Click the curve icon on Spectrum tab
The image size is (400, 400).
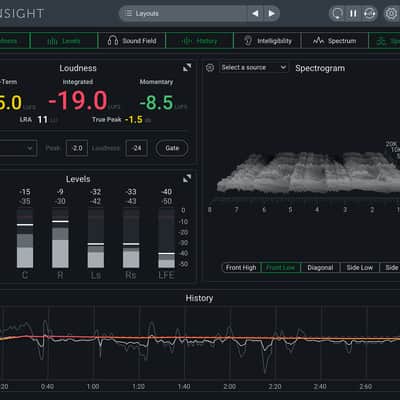pos(318,41)
